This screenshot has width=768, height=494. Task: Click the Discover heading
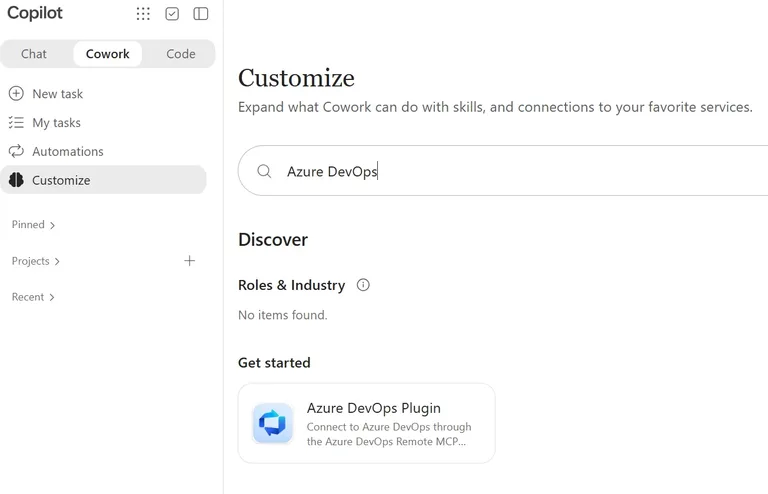click(273, 239)
